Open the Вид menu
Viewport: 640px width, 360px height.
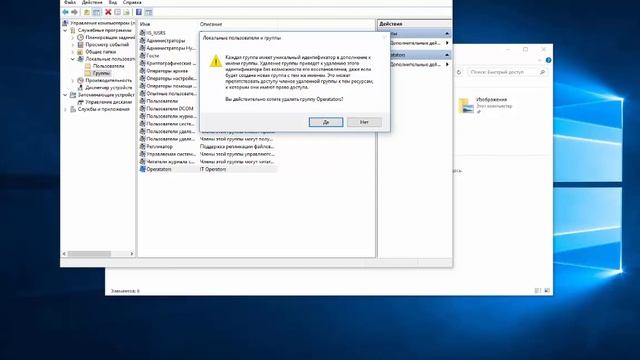coord(113,2)
